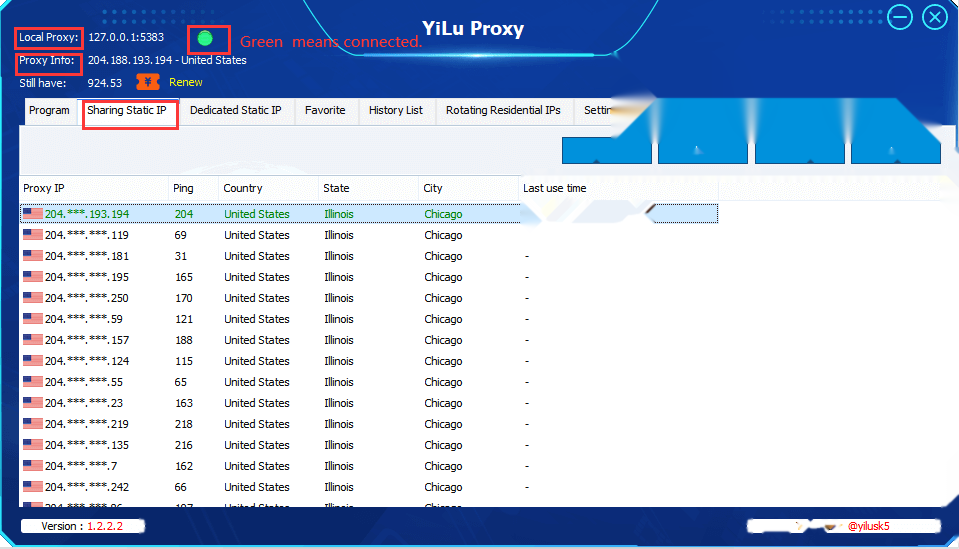
Task: Minimize the YiLu Proxy window
Action: point(900,17)
